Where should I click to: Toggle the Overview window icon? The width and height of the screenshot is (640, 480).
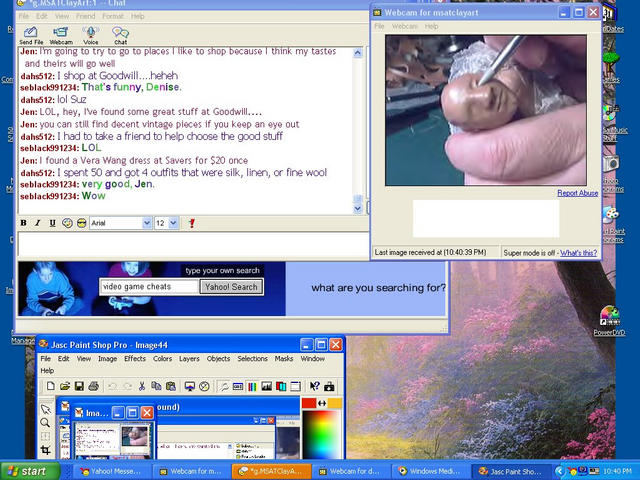296,386
